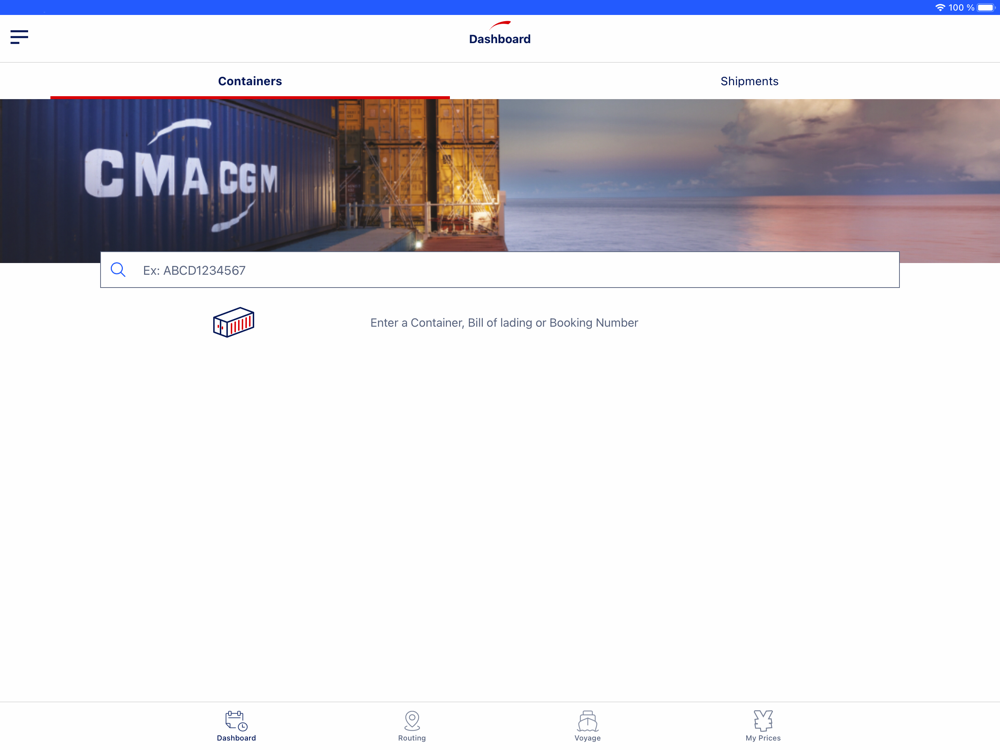Focus the container number search field

click(x=500, y=270)
